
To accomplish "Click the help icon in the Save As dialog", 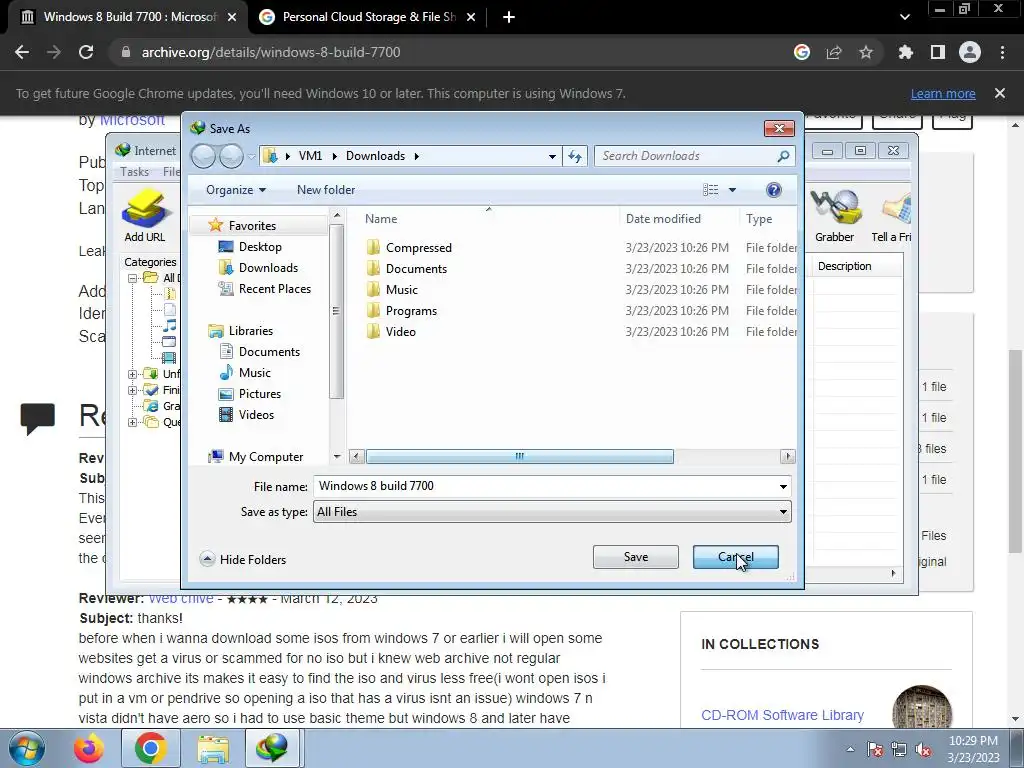I will click(774, 190).
